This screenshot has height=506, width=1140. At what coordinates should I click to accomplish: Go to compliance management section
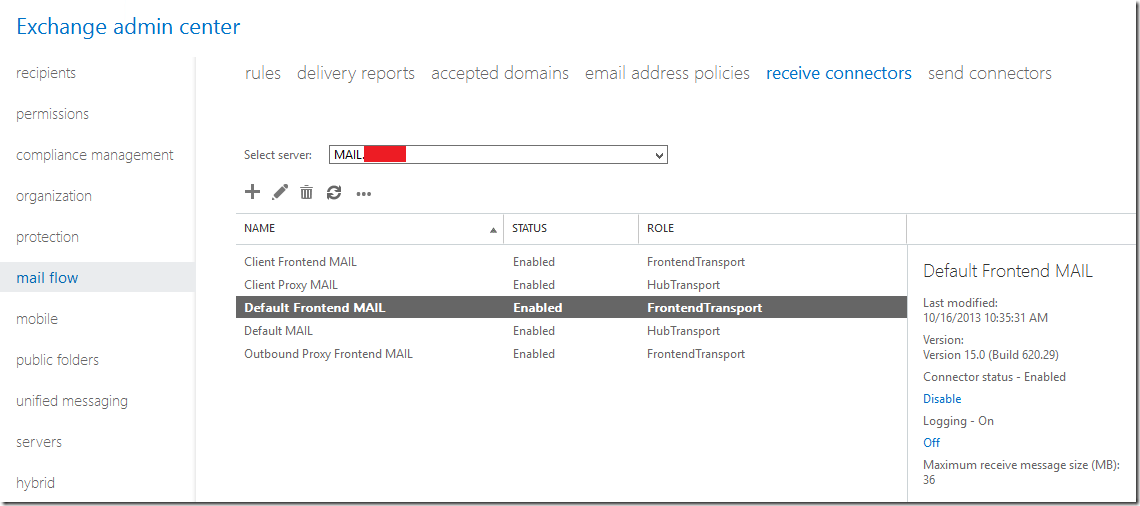click(95, 155)
